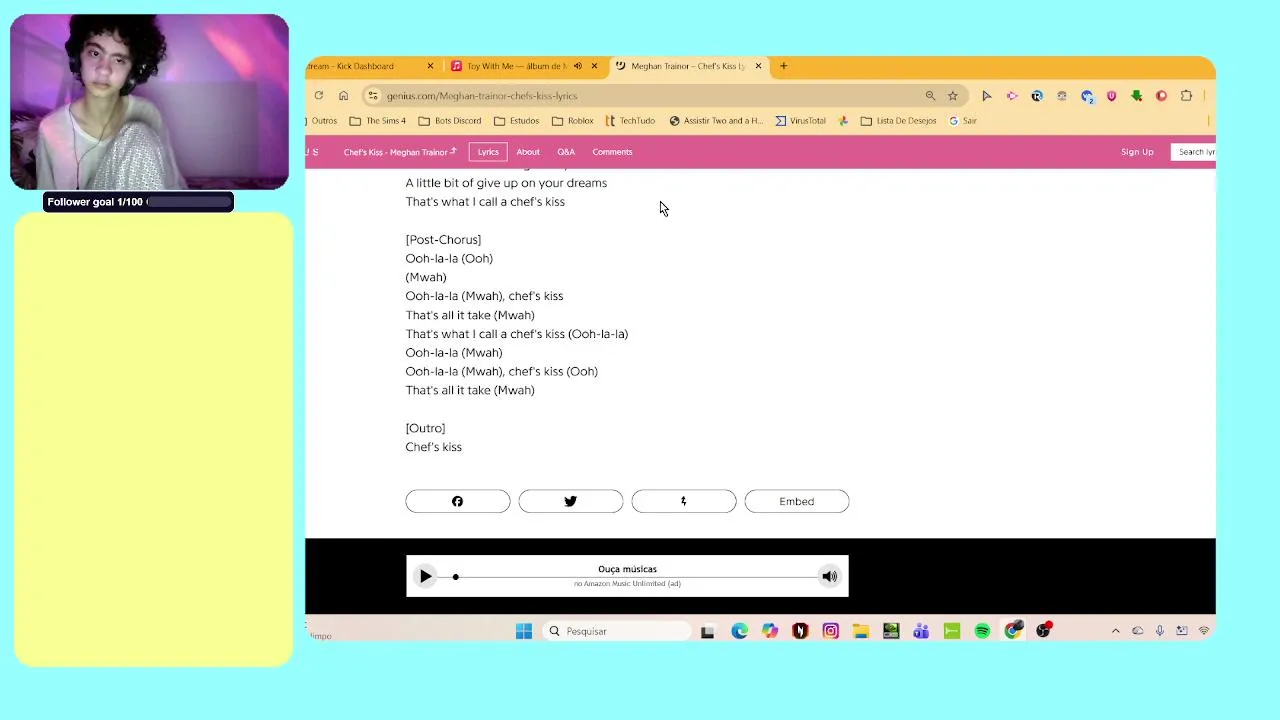Open Microsoft Teams from the taskbar
1280x720 pixels.
pyautogui.click(x=921, y=631)
